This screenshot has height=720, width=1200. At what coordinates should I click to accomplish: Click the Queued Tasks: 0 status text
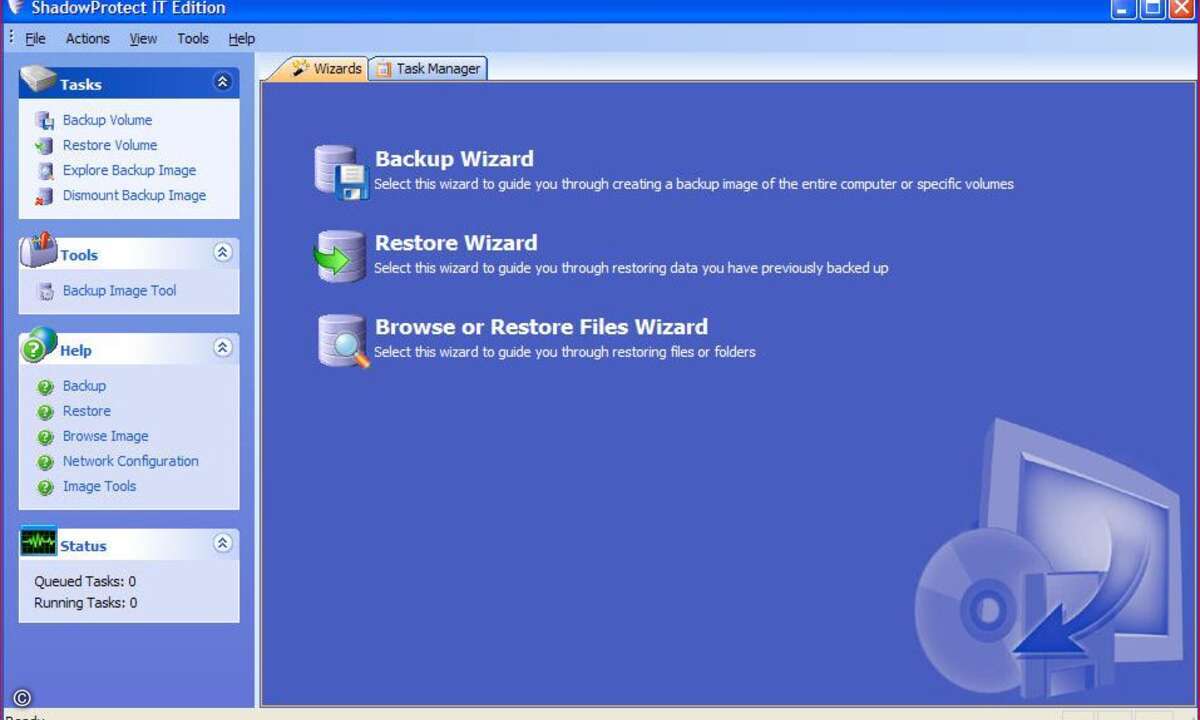point(85,581)
